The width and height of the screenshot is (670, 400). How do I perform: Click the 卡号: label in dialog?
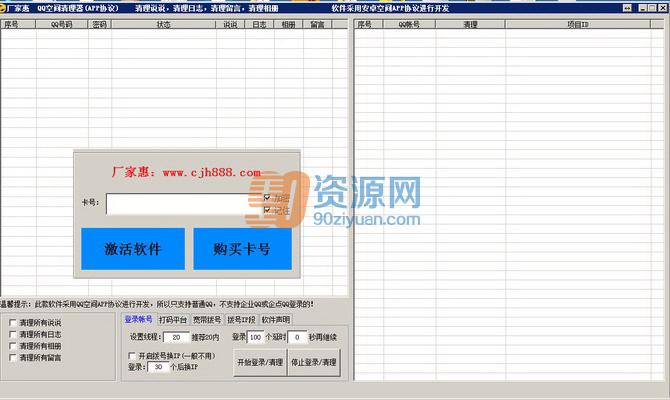90,202
